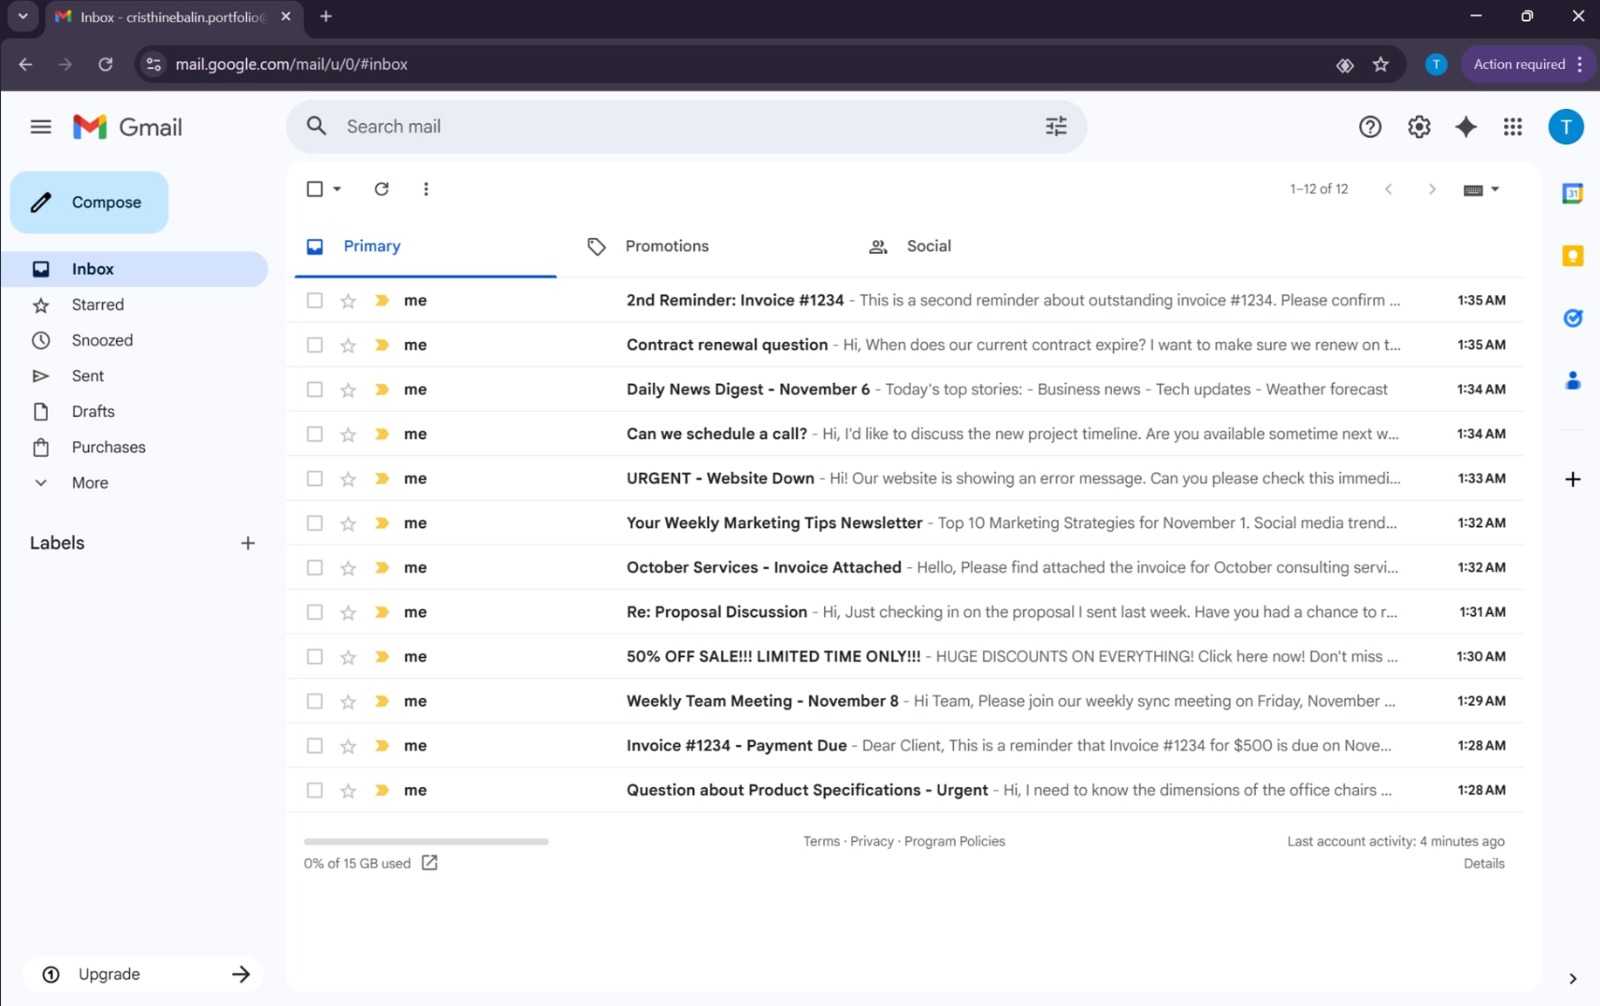
Task: Select October Services - Invoice Attached checkbox
Action: coord(315,567)
